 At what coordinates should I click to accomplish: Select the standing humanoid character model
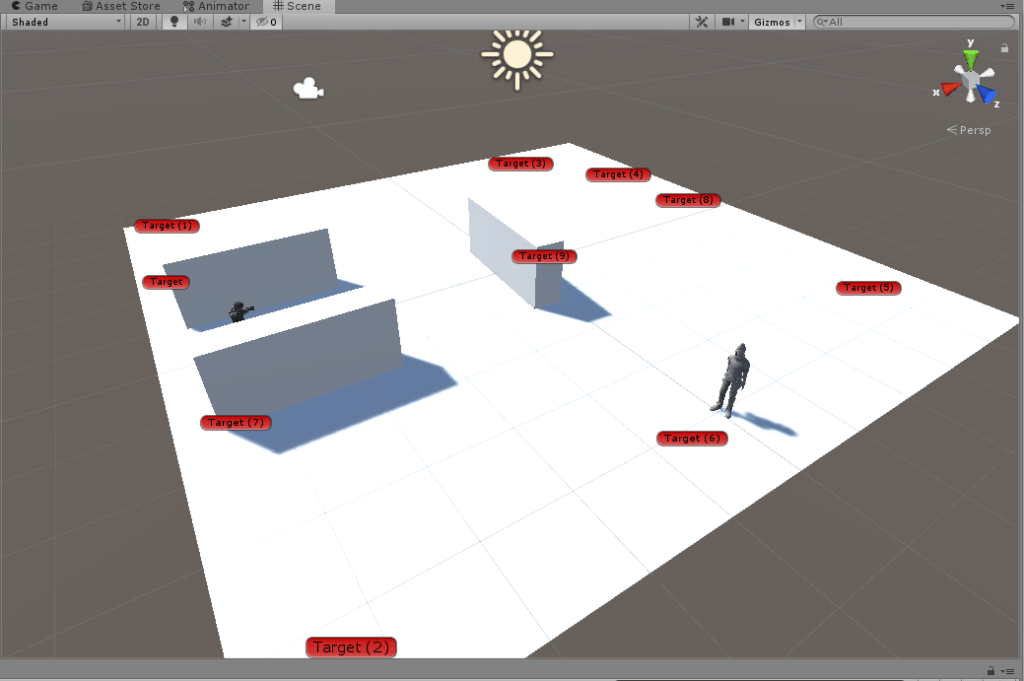[x=732, y=379]
